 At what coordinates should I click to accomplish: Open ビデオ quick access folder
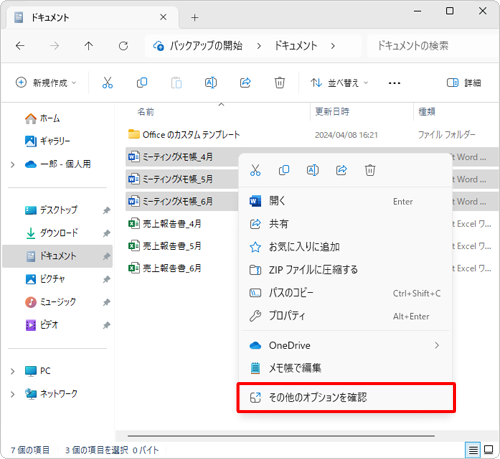click(57, 325)
